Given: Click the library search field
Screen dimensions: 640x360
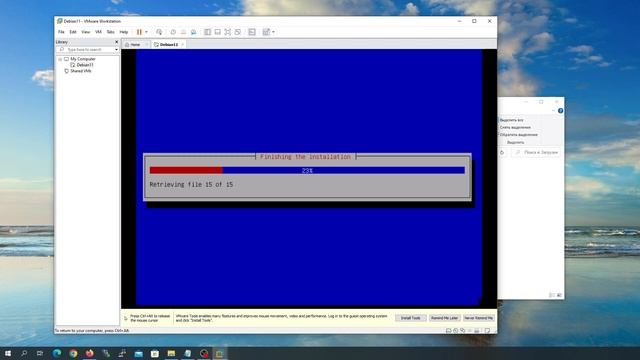Looking at the screenshot, I should click(86, 49).
